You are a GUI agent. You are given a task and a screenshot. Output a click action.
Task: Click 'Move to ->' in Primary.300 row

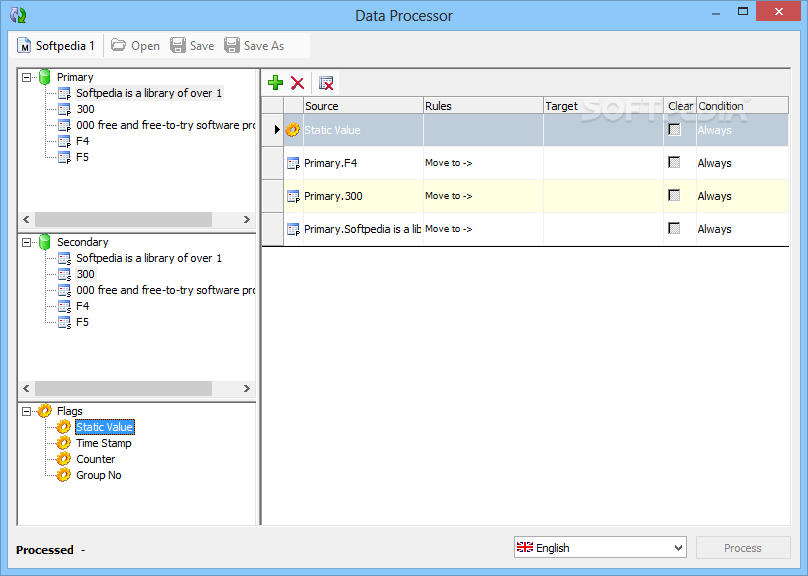pyautogui.click(x=448, y=196)
